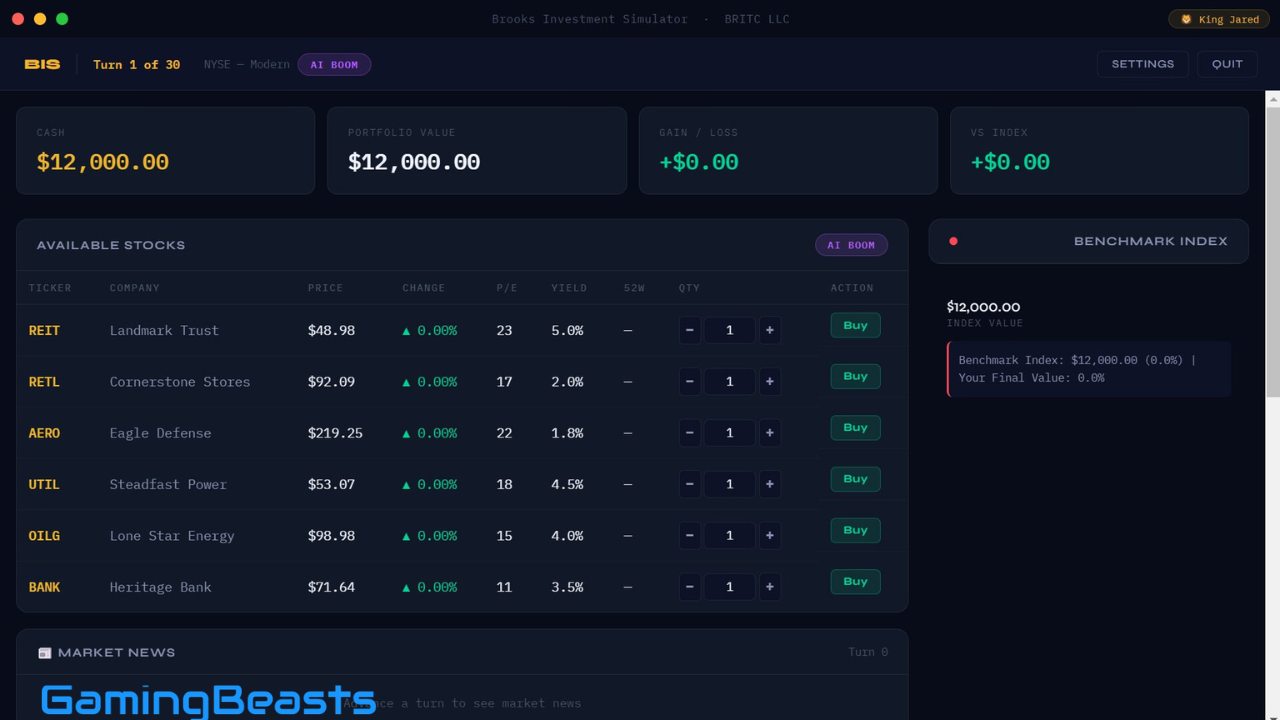Click the 52W column header
This screenshot has width=1280, height=720.
[634, 288]
